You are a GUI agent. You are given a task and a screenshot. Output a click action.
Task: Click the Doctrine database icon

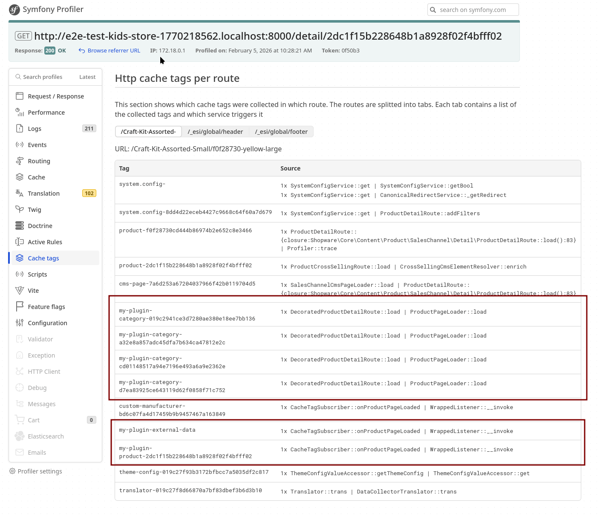pos(20,225)
